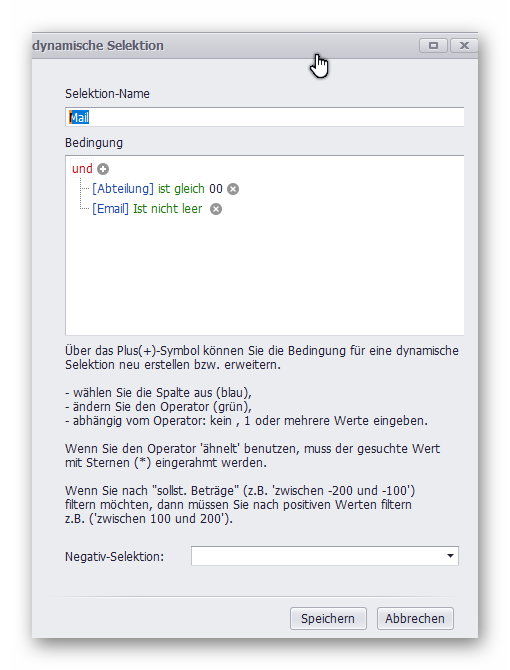Viewport: 510px width, 670px height.
Task: Select the [Email] column field
Action: (x=110, y=209)
